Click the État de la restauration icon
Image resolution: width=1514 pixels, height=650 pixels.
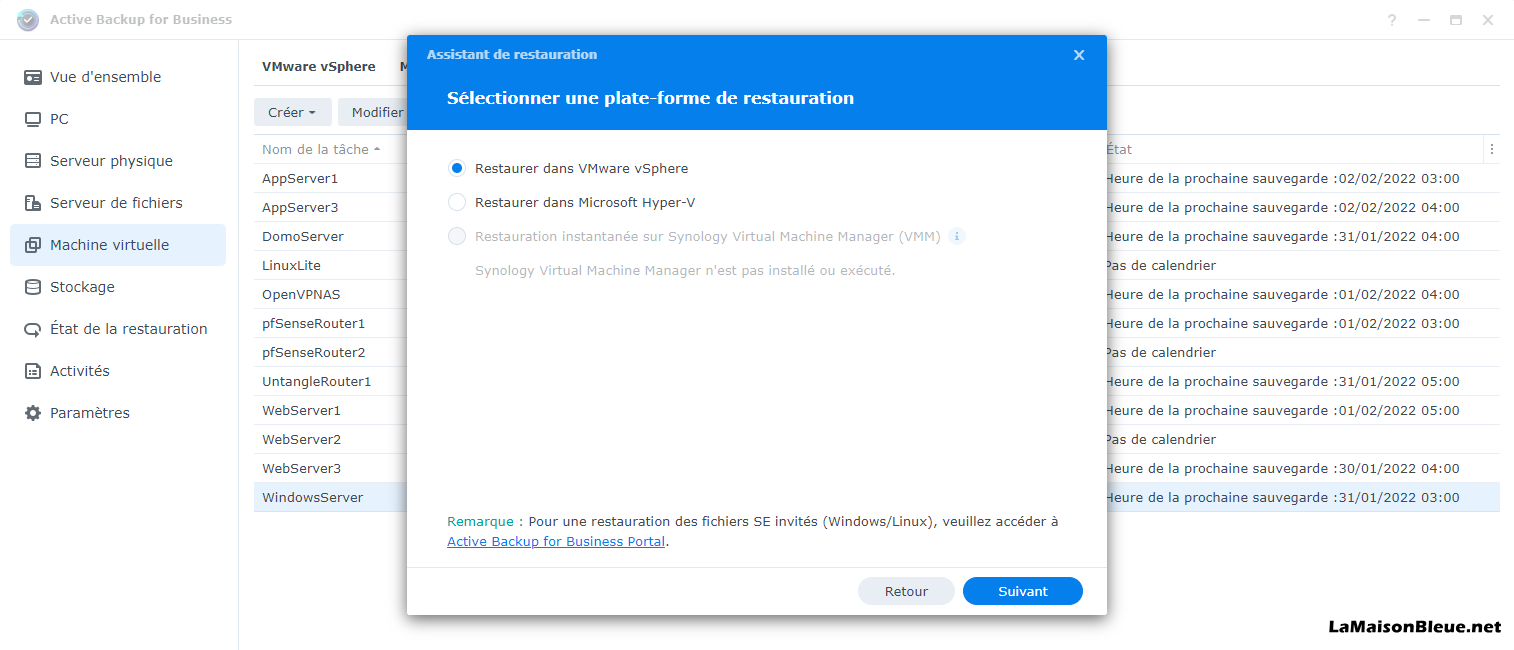pyautogui.click(x=33, y=329)
